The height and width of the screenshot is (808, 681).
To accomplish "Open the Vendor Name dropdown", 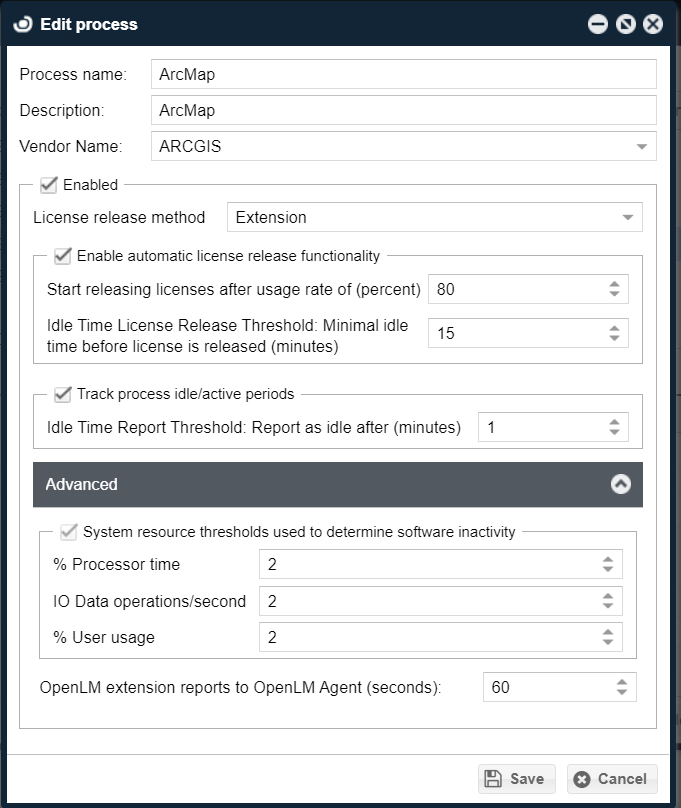I will [641, 147].
